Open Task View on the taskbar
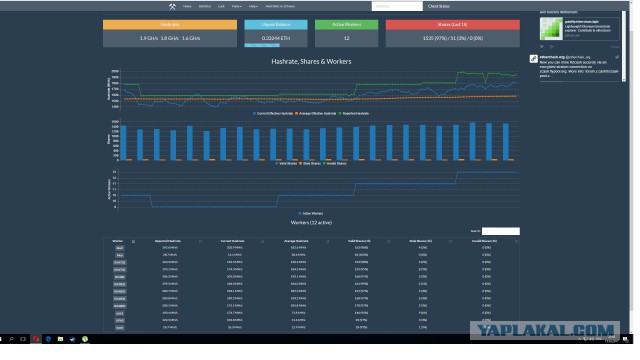The height and width of the screenshot is (360, 640). (x=23, y=339)
